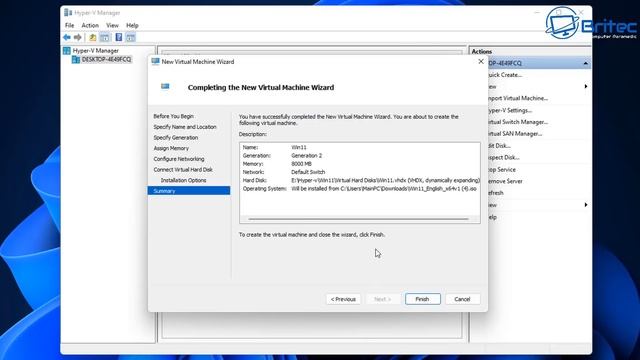The image size is (640, 360).
Task: Open the View menu
Action: coord(112,25)
